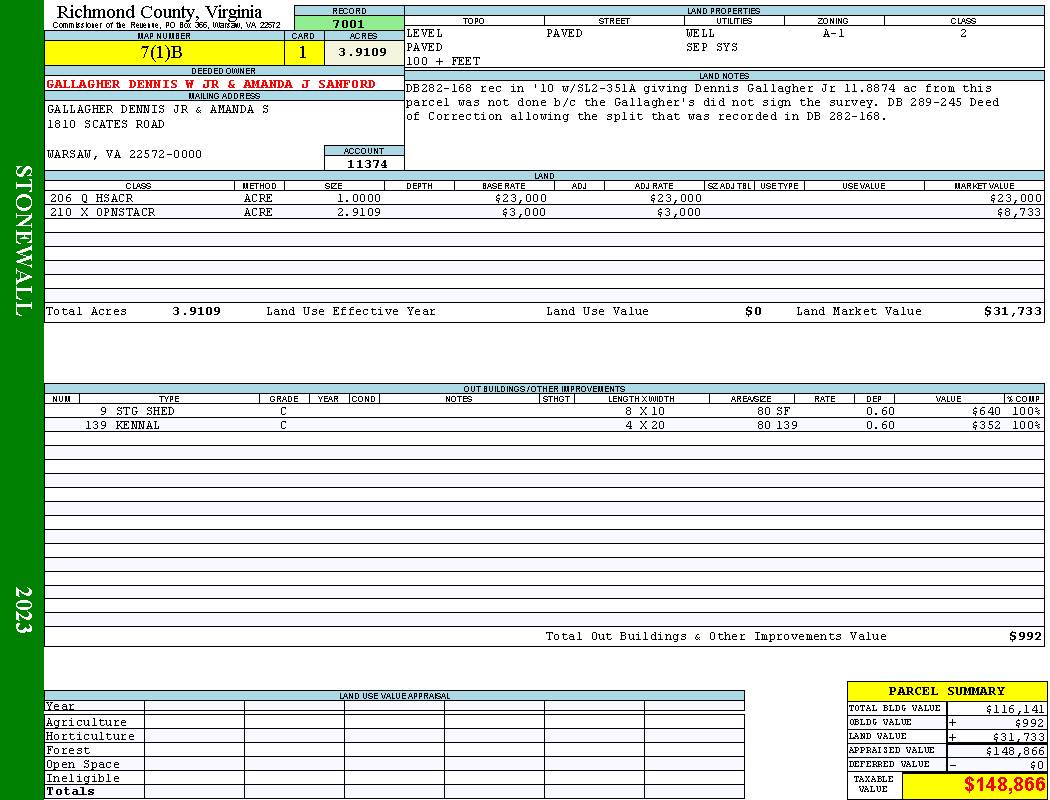
Task: Click the Forest row label
Action: (x=68, y=750)
